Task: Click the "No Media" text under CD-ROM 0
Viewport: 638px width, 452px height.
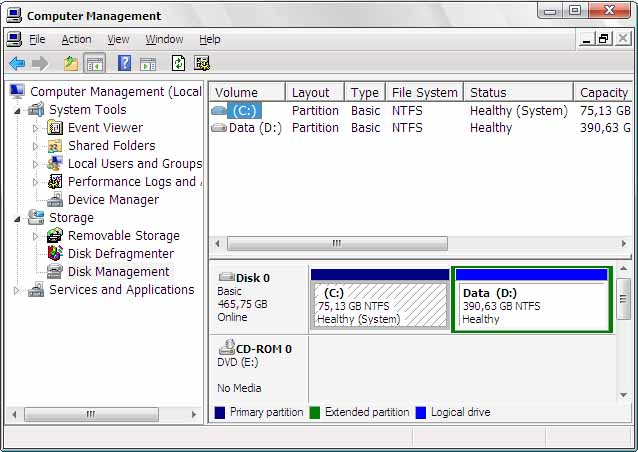Action: pos(239,388)
